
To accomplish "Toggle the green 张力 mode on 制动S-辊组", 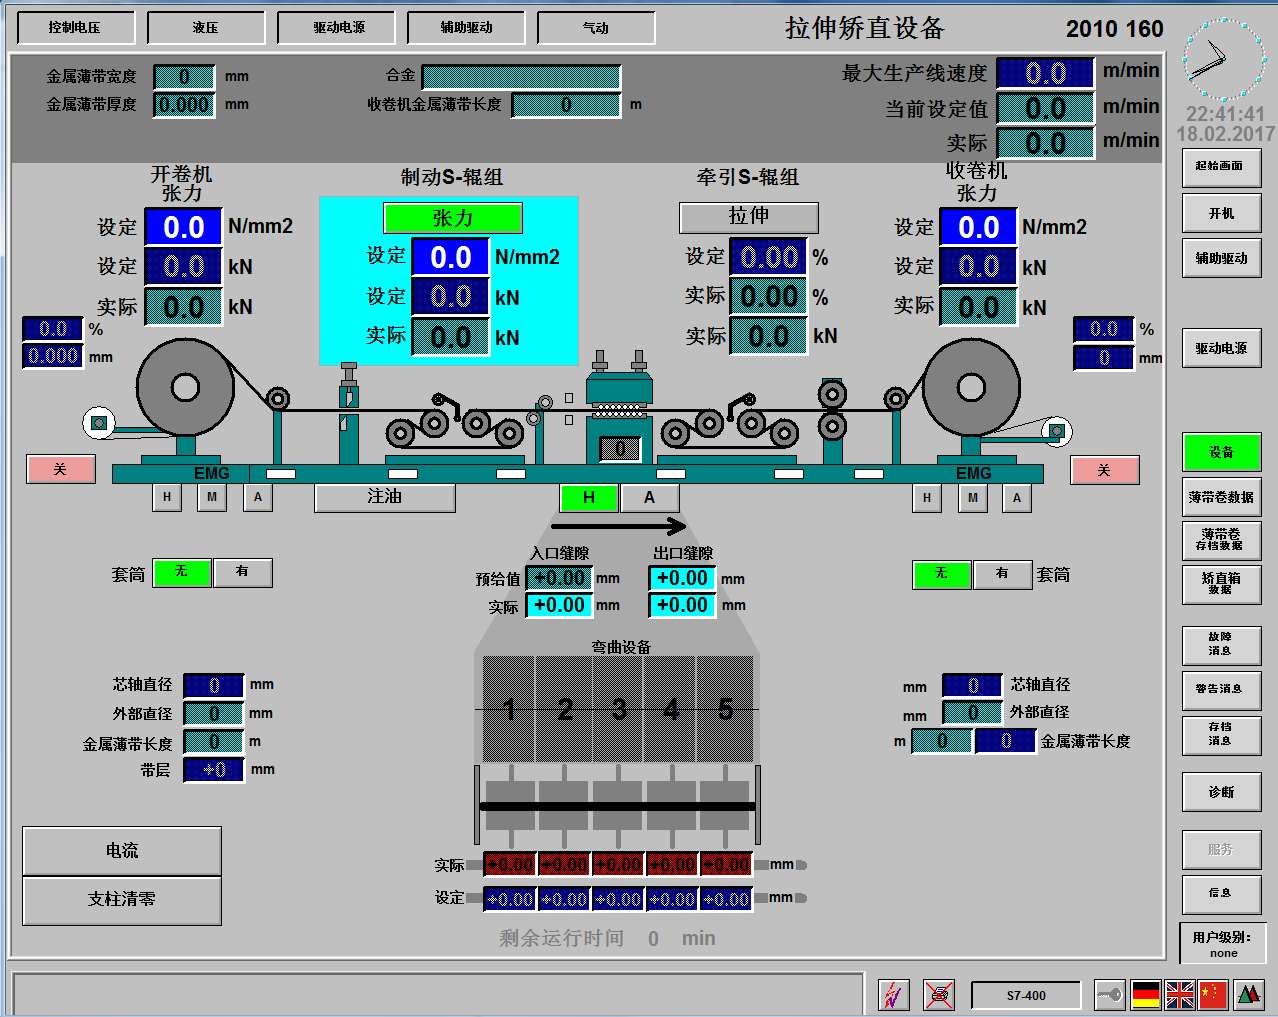I will pos(452,218).
